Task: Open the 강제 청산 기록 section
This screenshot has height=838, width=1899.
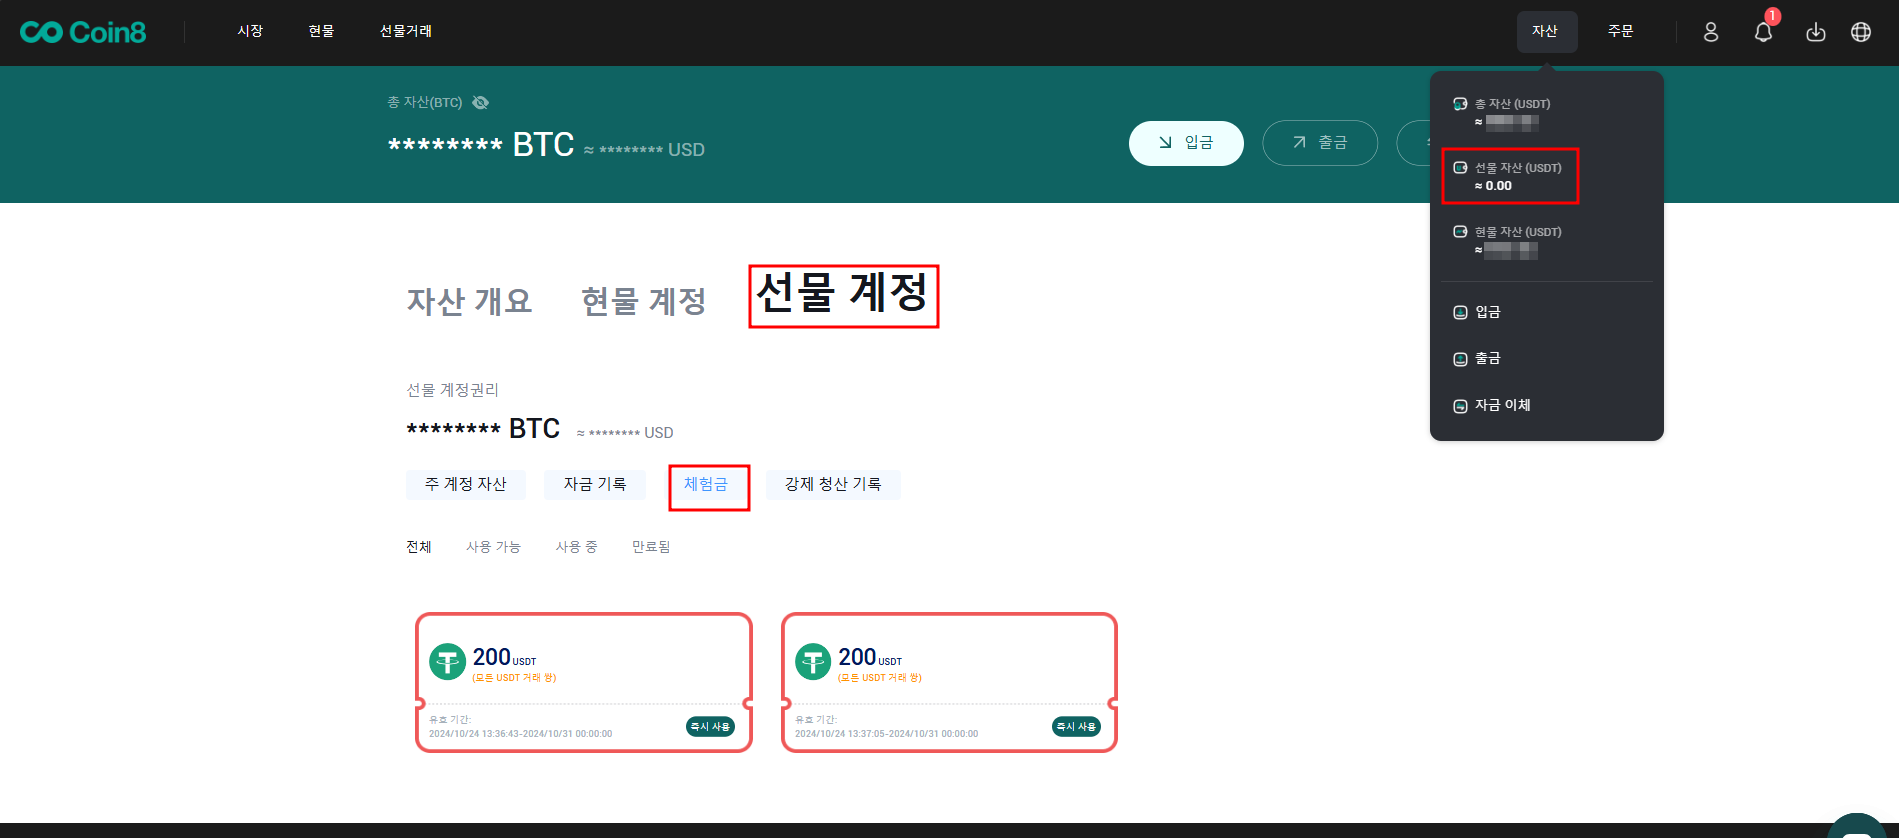Action: [832, 484]
